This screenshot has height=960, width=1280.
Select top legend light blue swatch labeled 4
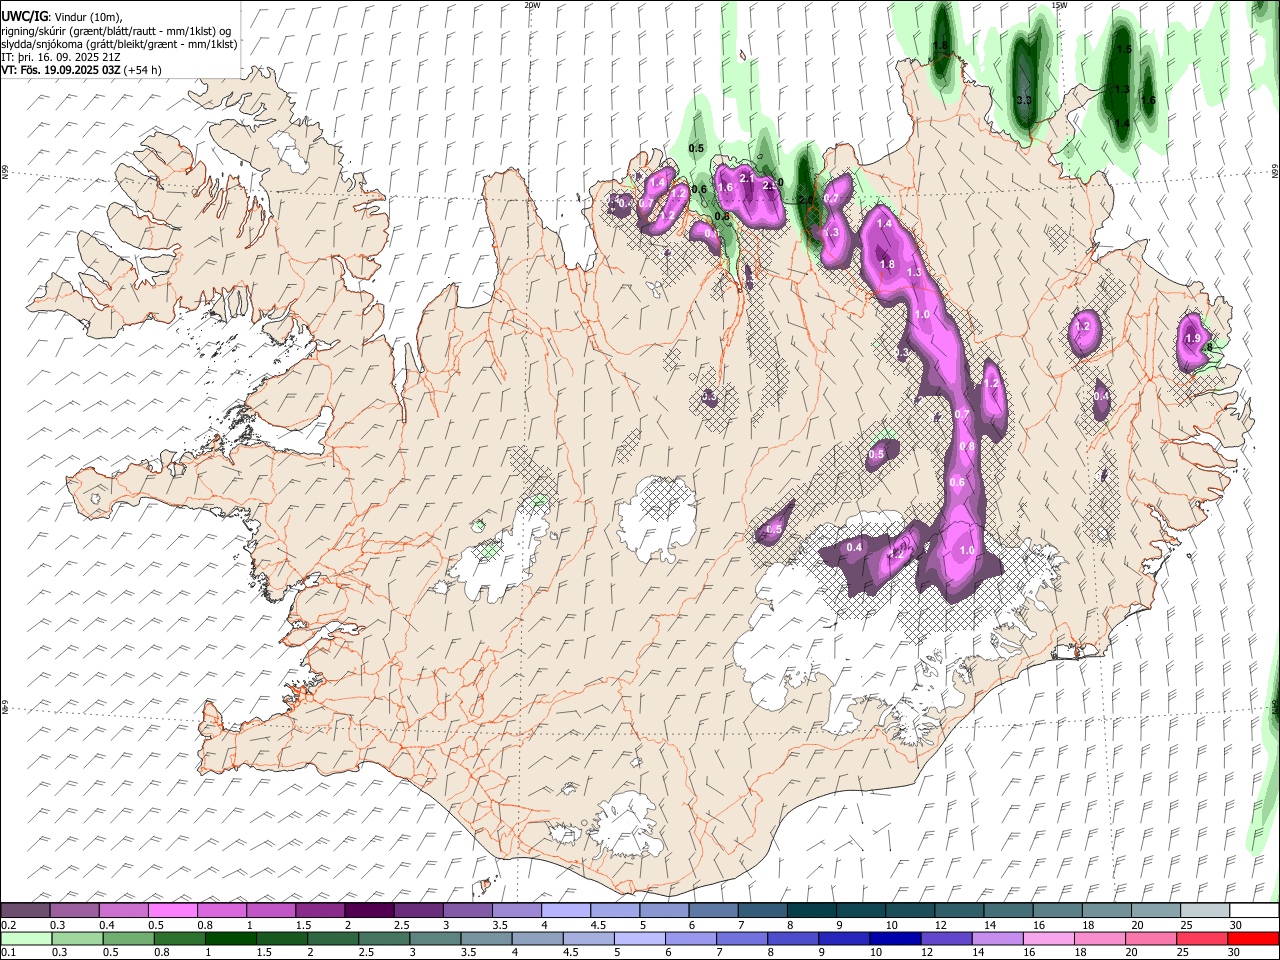(564, 910)
